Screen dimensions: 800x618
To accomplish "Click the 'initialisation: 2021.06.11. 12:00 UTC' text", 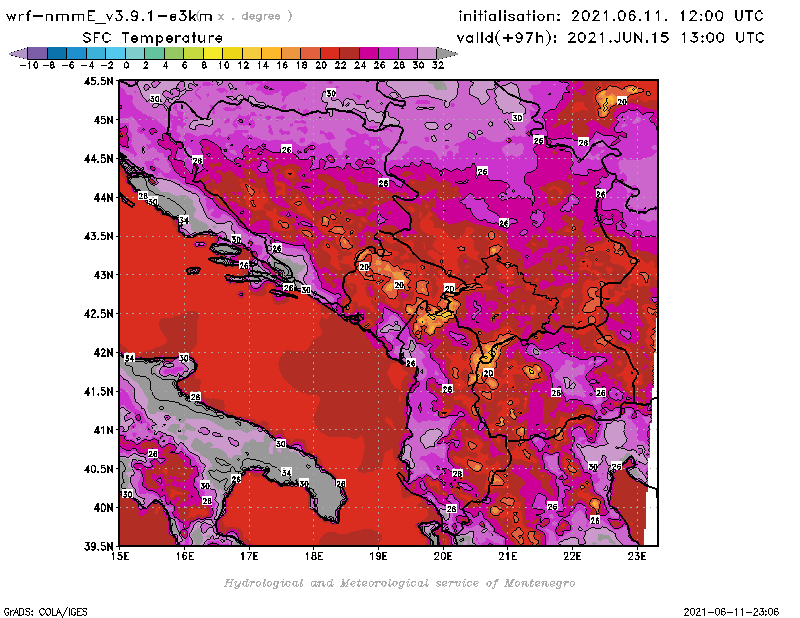I will click(x=611, y=16).
